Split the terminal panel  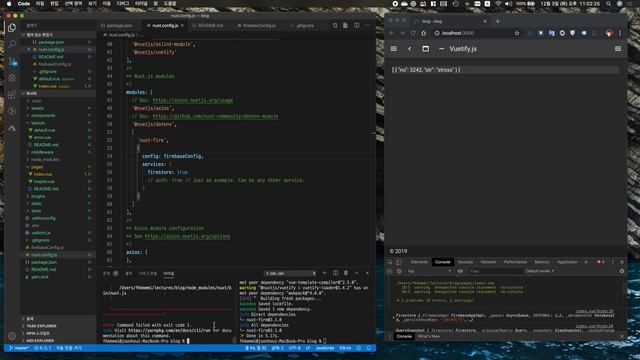point(335,273)
